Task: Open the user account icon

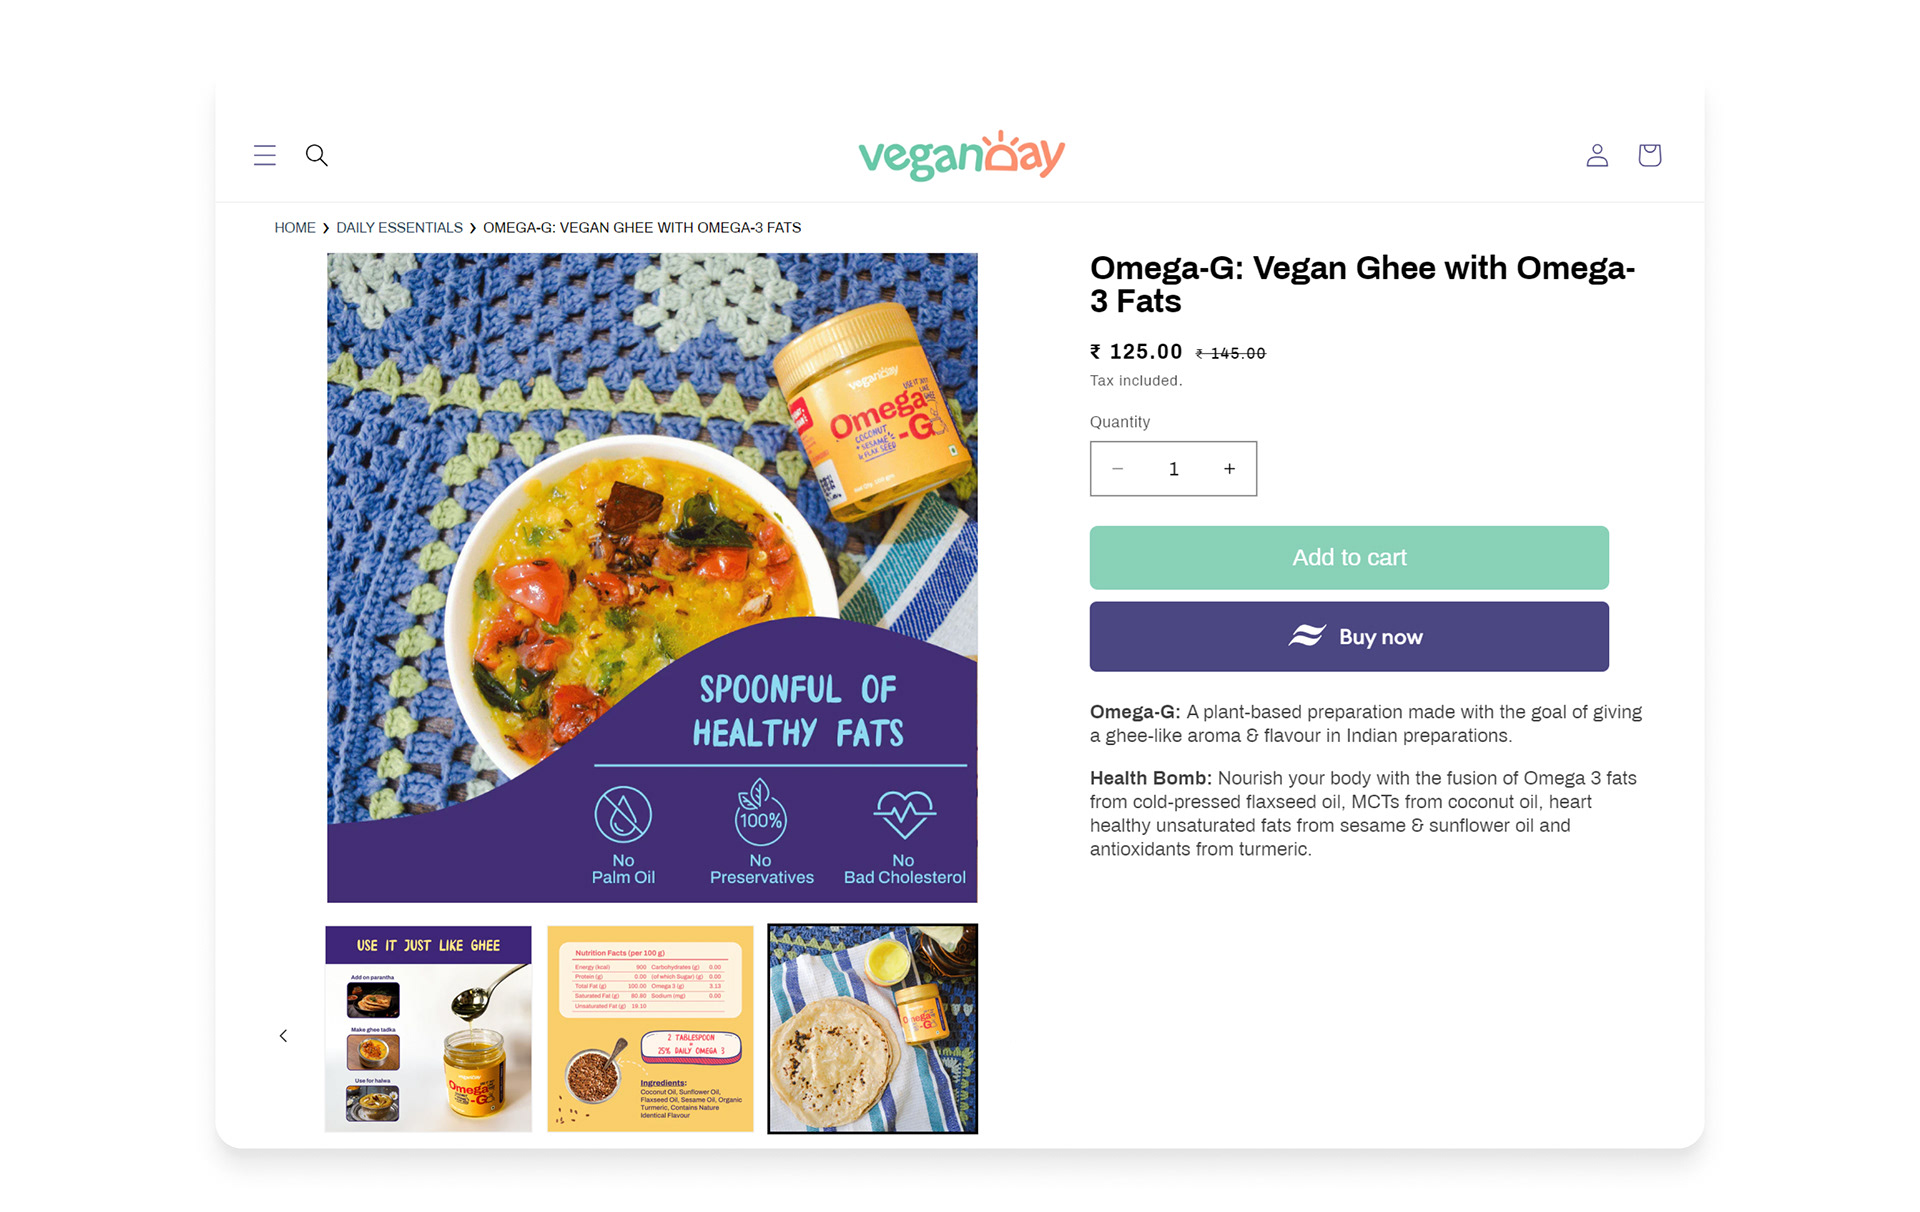Action: click(1597, 155)
